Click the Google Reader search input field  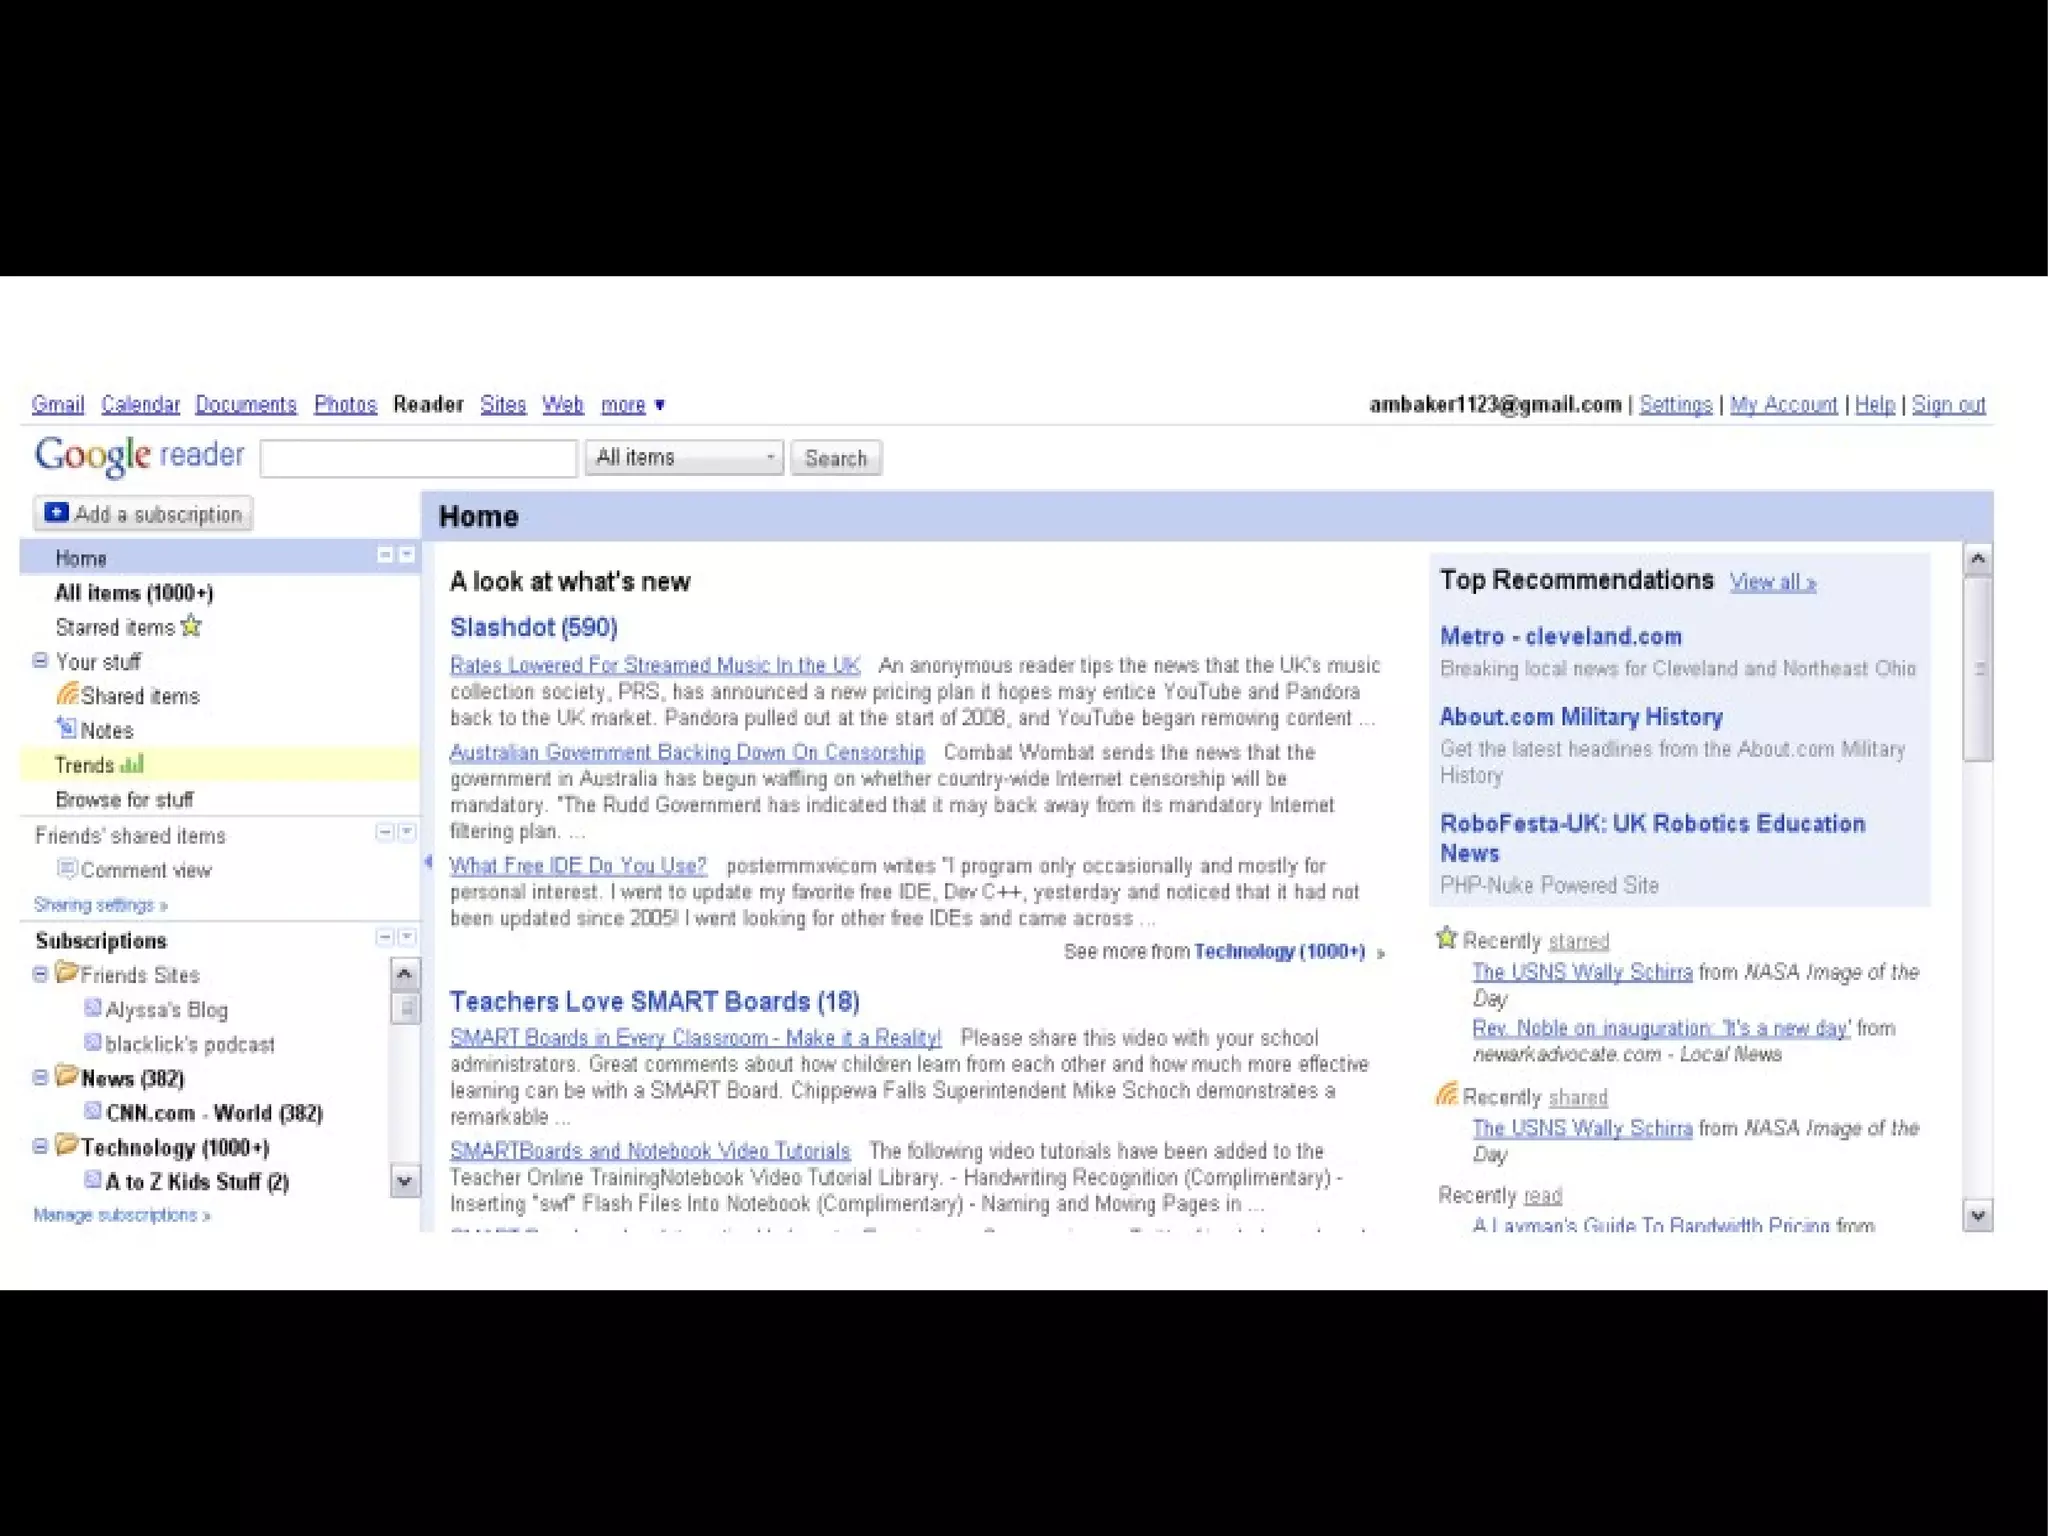pyautogui.click(x=418, y=458)
